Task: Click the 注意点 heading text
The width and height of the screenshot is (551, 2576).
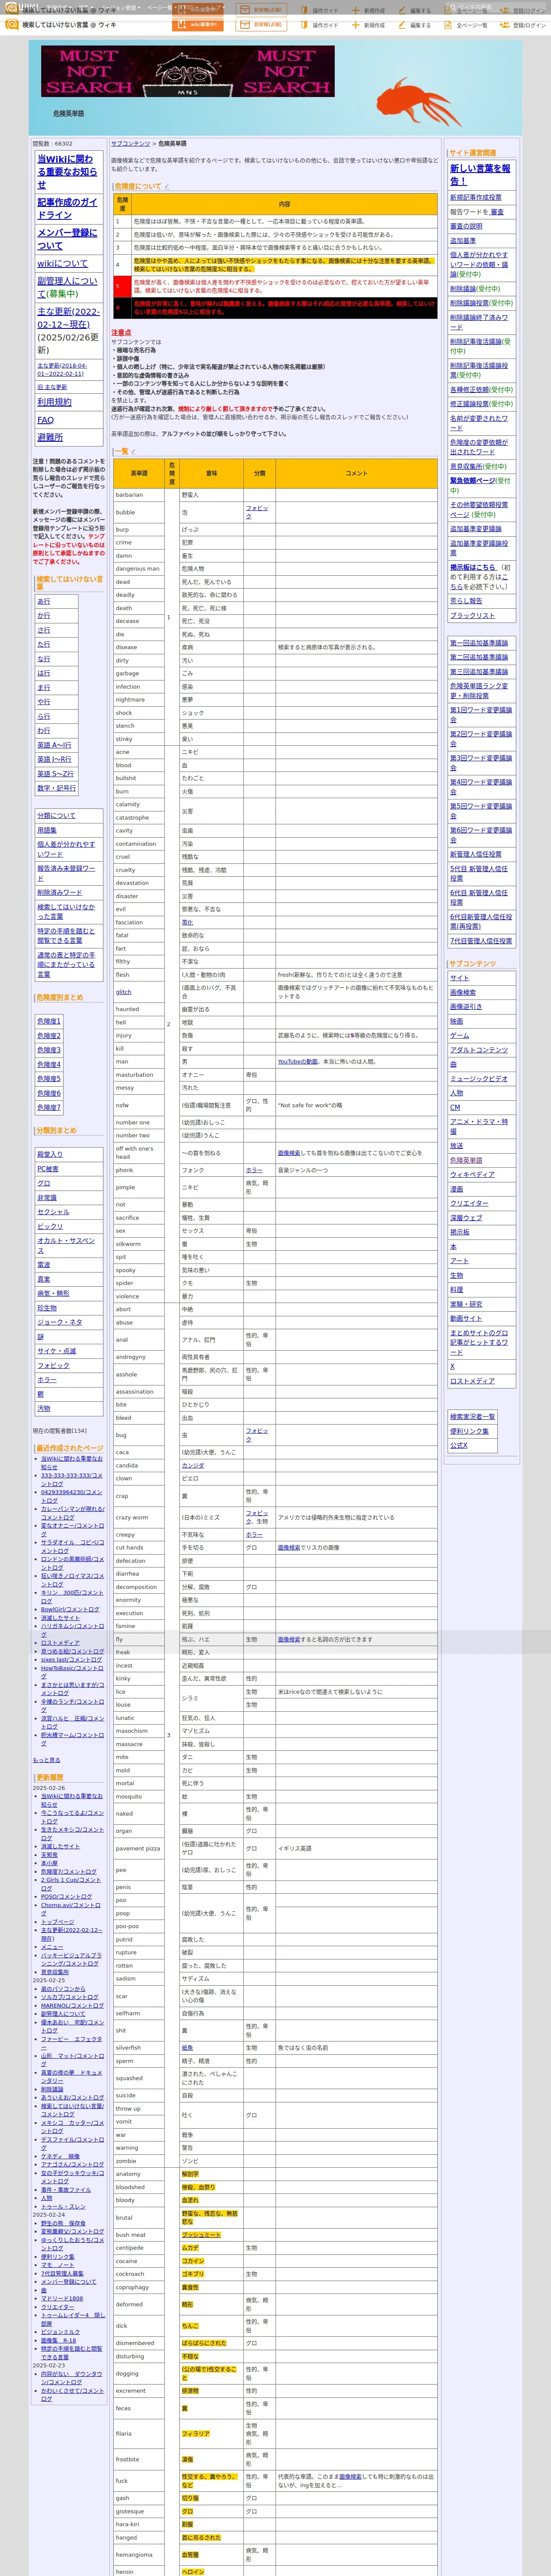Action: pyautogui.click(x=121, y=333)
